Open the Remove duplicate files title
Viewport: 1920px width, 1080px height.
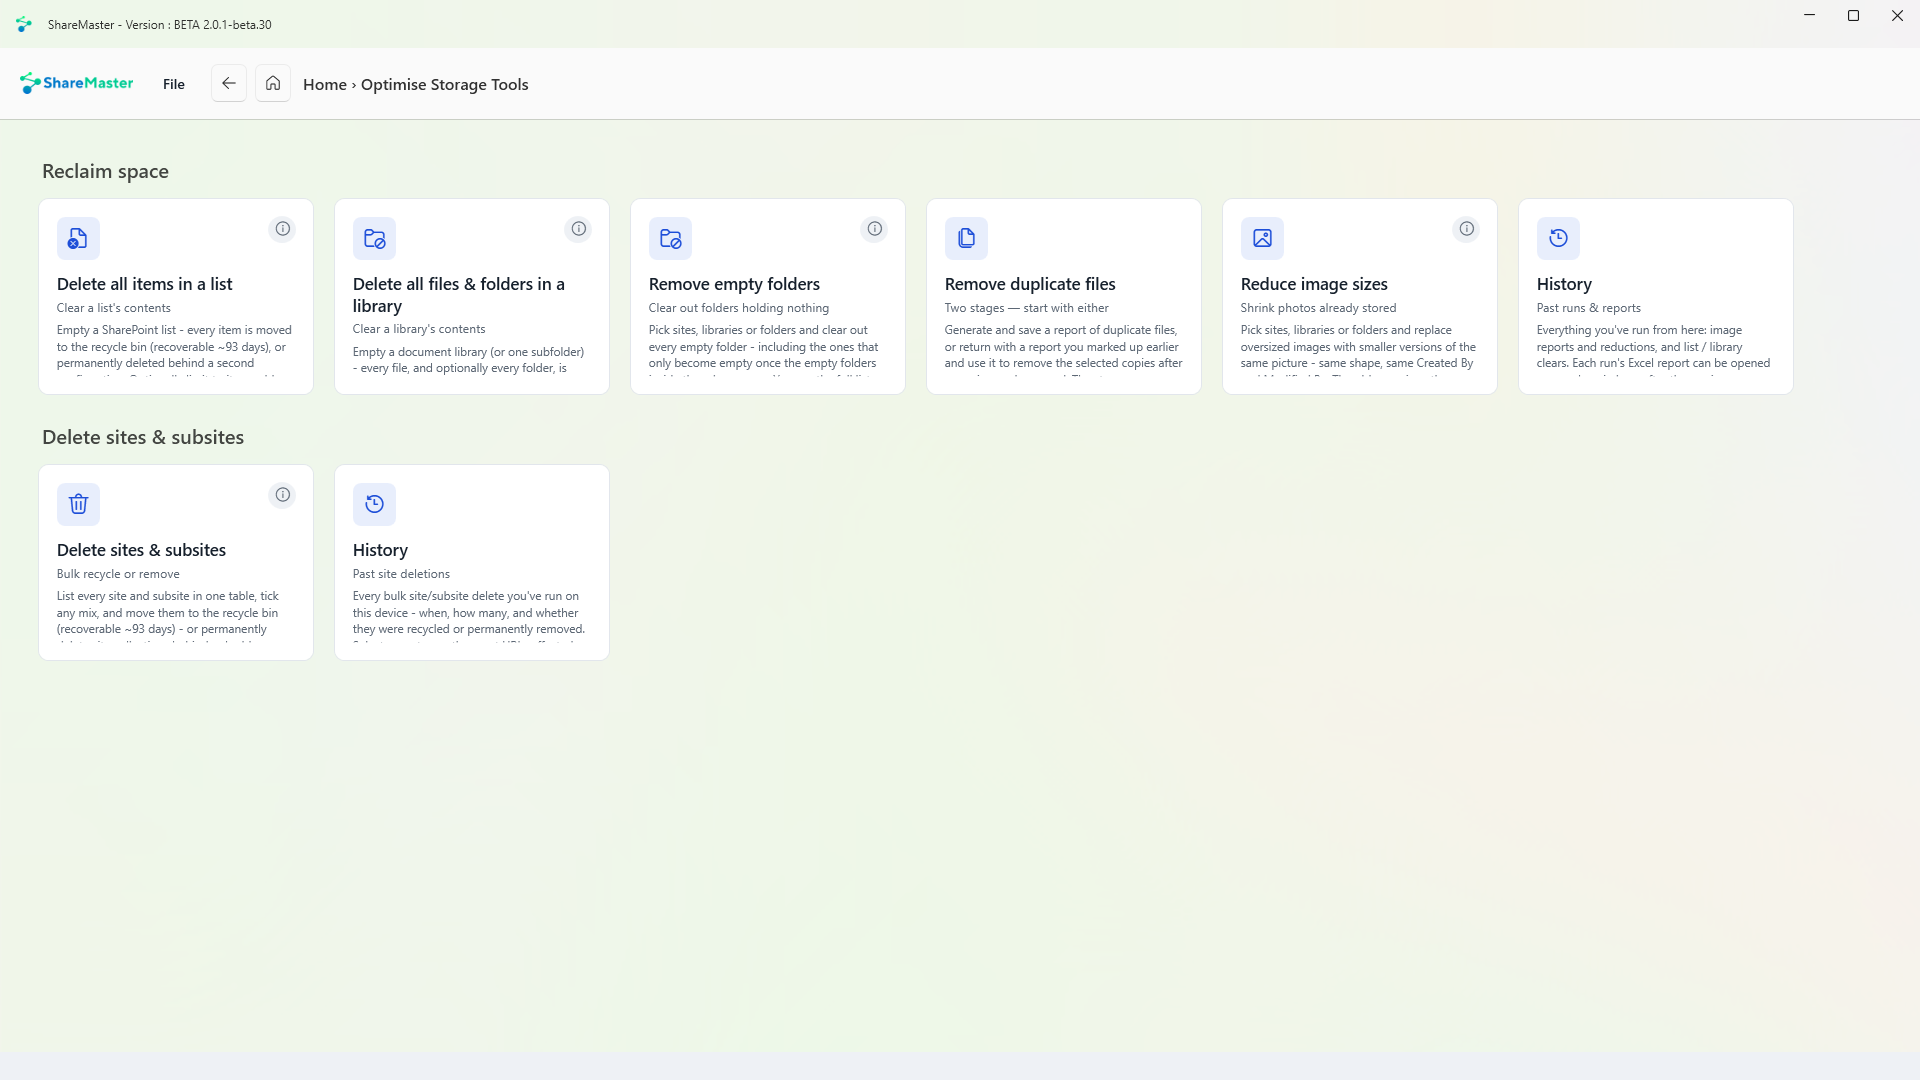pyautogui.click(x=1030, y=284)
